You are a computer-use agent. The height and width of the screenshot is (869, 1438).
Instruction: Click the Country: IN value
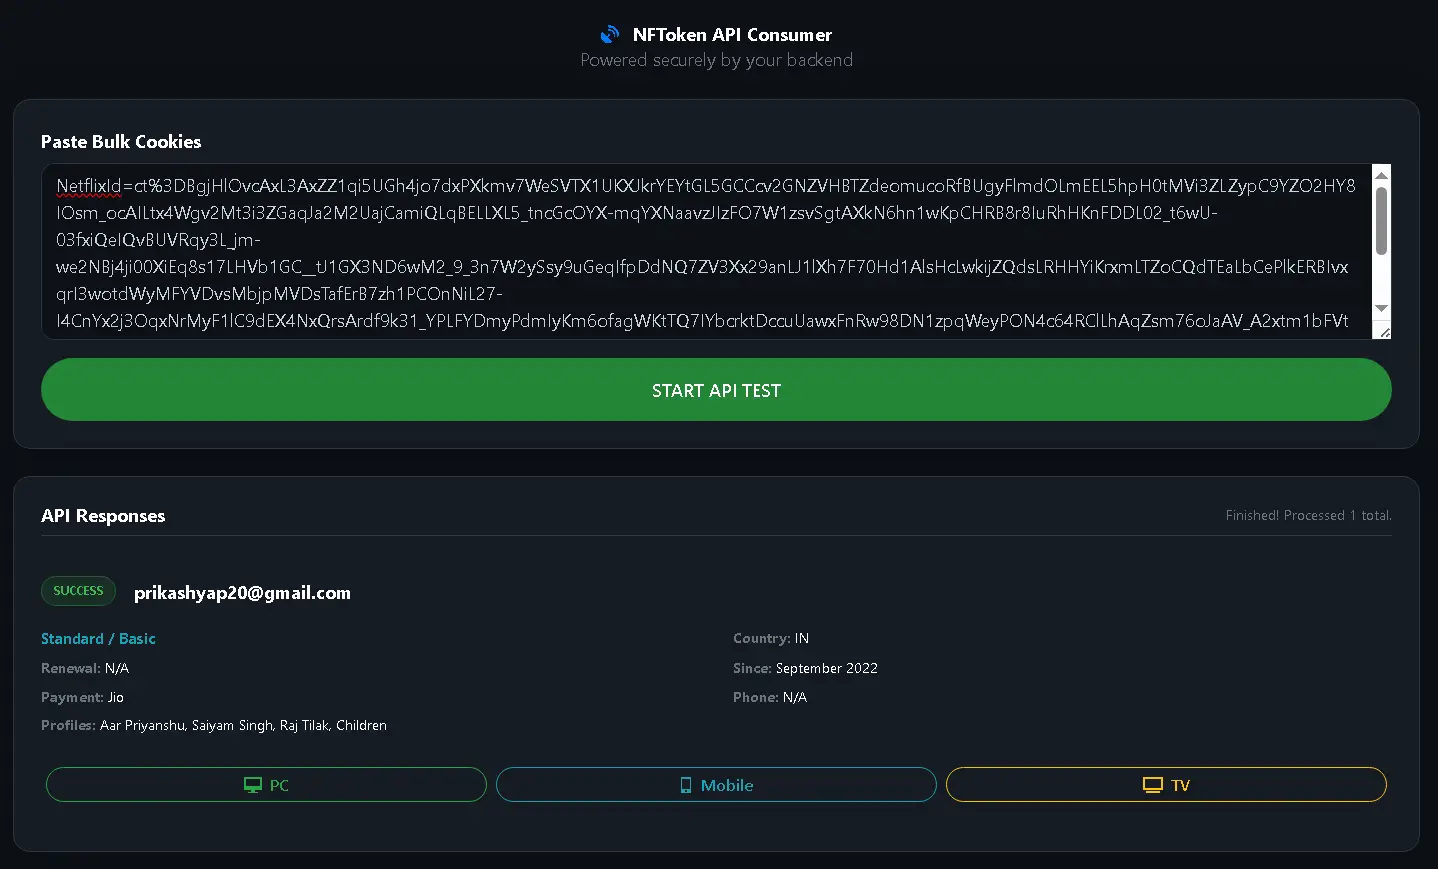click(771, 638)
